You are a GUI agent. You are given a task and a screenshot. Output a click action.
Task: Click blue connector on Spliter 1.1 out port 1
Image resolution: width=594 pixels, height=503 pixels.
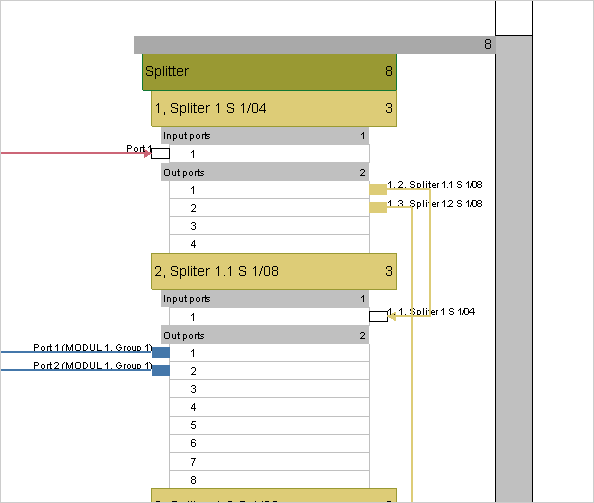(x=161, y=352)
